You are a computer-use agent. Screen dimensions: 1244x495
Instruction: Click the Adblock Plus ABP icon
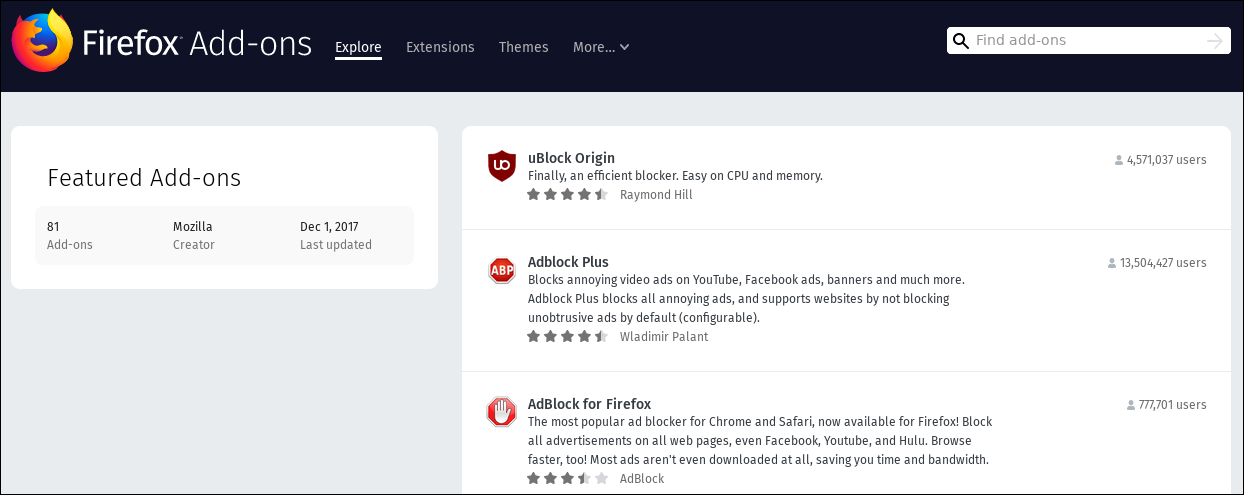(501, 270)
